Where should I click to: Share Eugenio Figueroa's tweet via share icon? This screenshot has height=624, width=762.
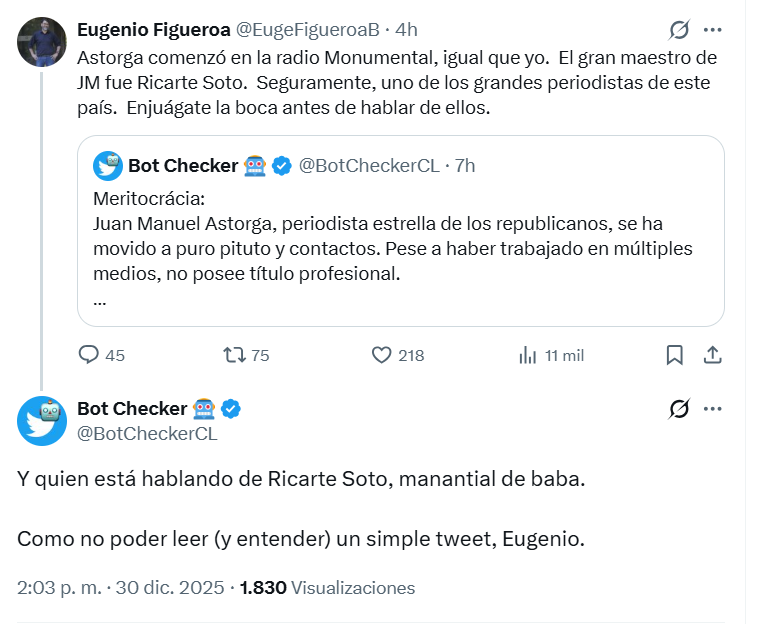[x=713, y=355]
